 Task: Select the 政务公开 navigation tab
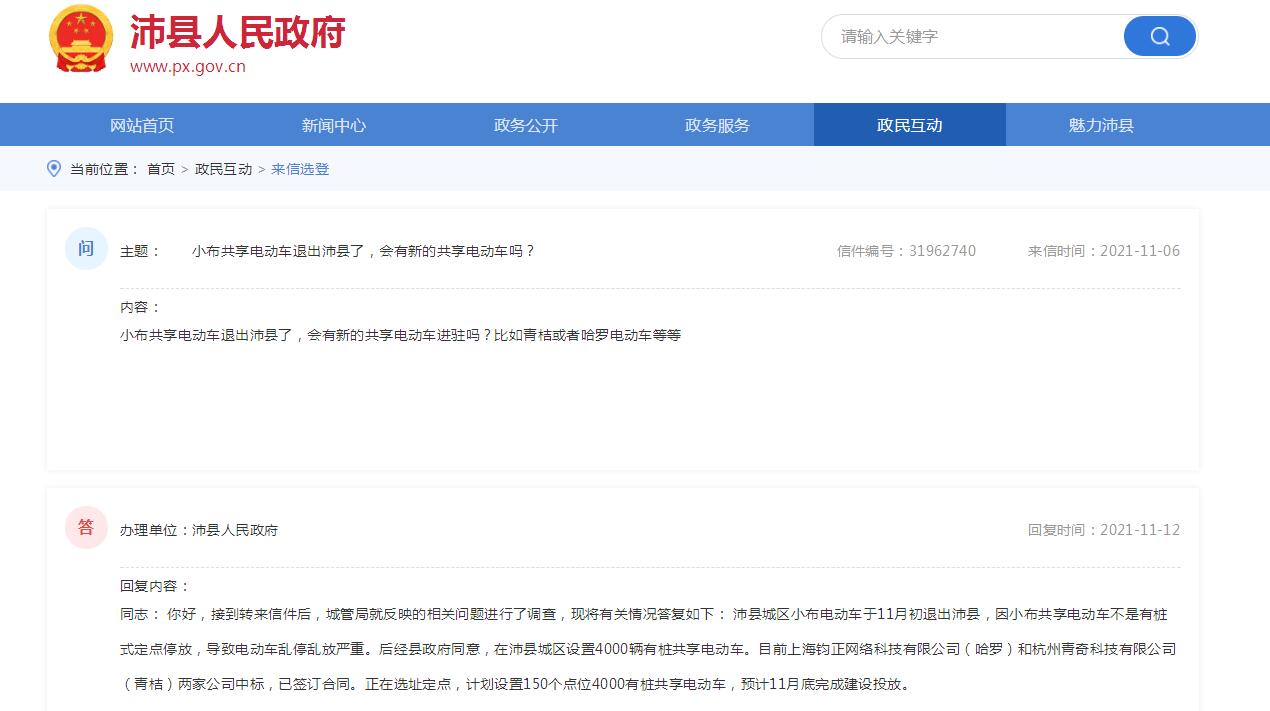pos(526,125)
